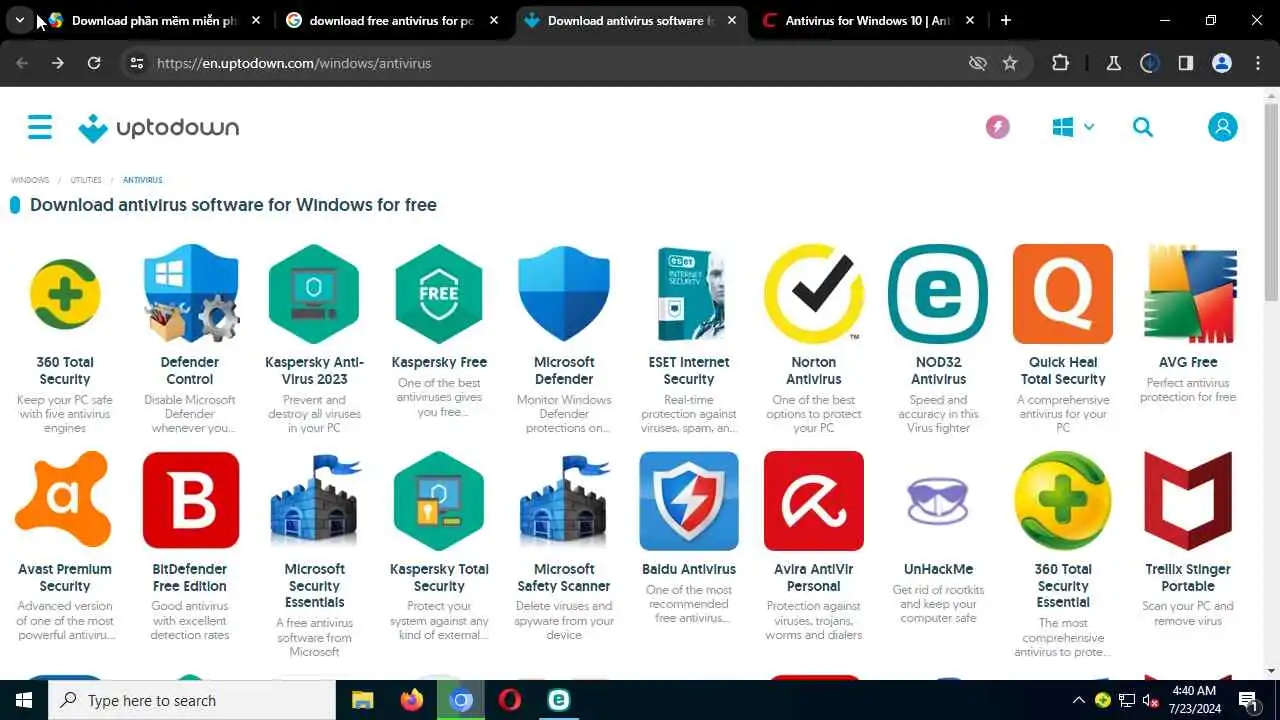Image resolution: width=1280 pixels, height=720 pixels.
Task: Open the Trellix Stinger Portable icon
Action: click(1188, 500)
